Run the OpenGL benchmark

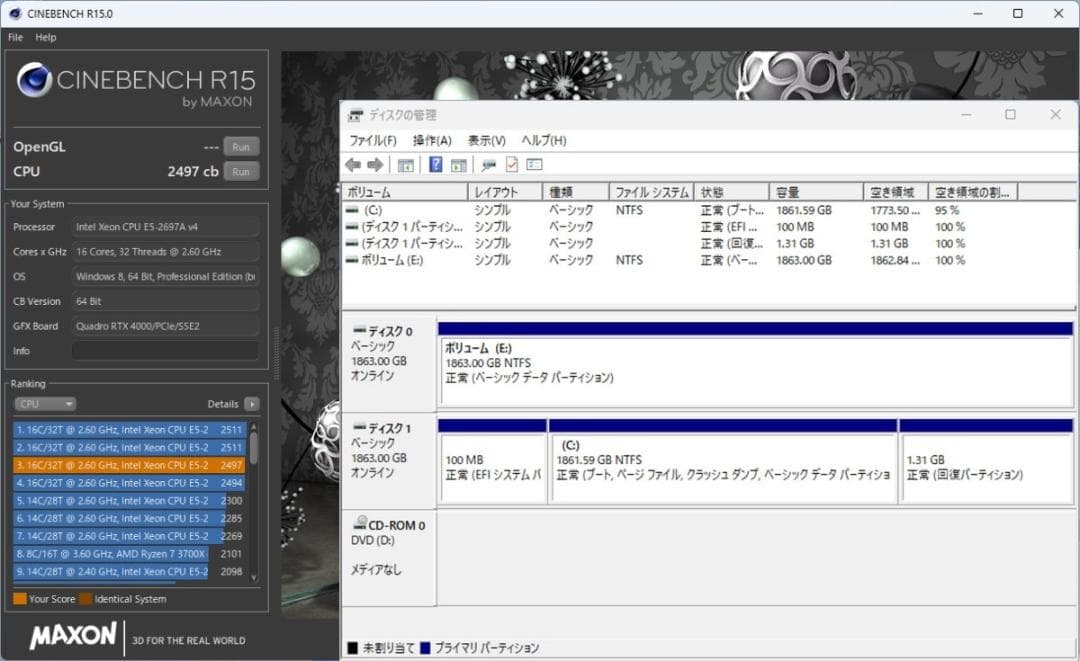pos(240,146)
